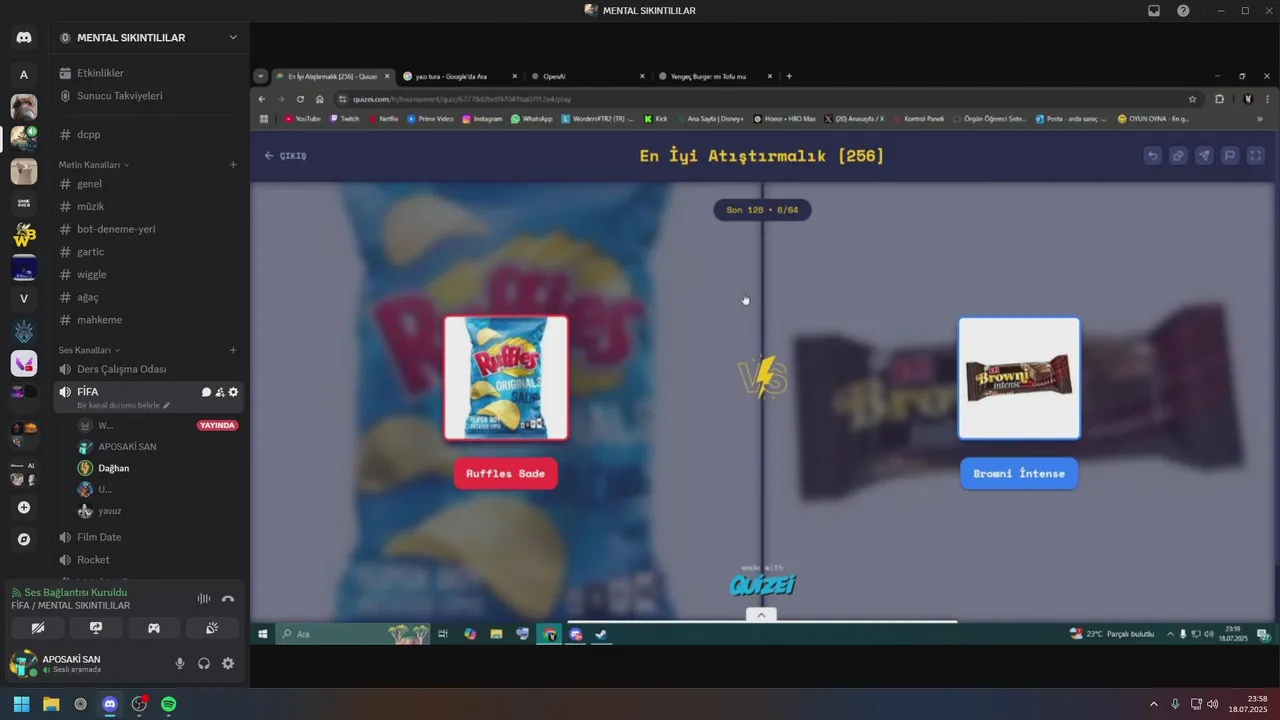This screenshot has width=1280, height=720.
Task: Open the dcpp channel
Action: (x=148, y=134)
